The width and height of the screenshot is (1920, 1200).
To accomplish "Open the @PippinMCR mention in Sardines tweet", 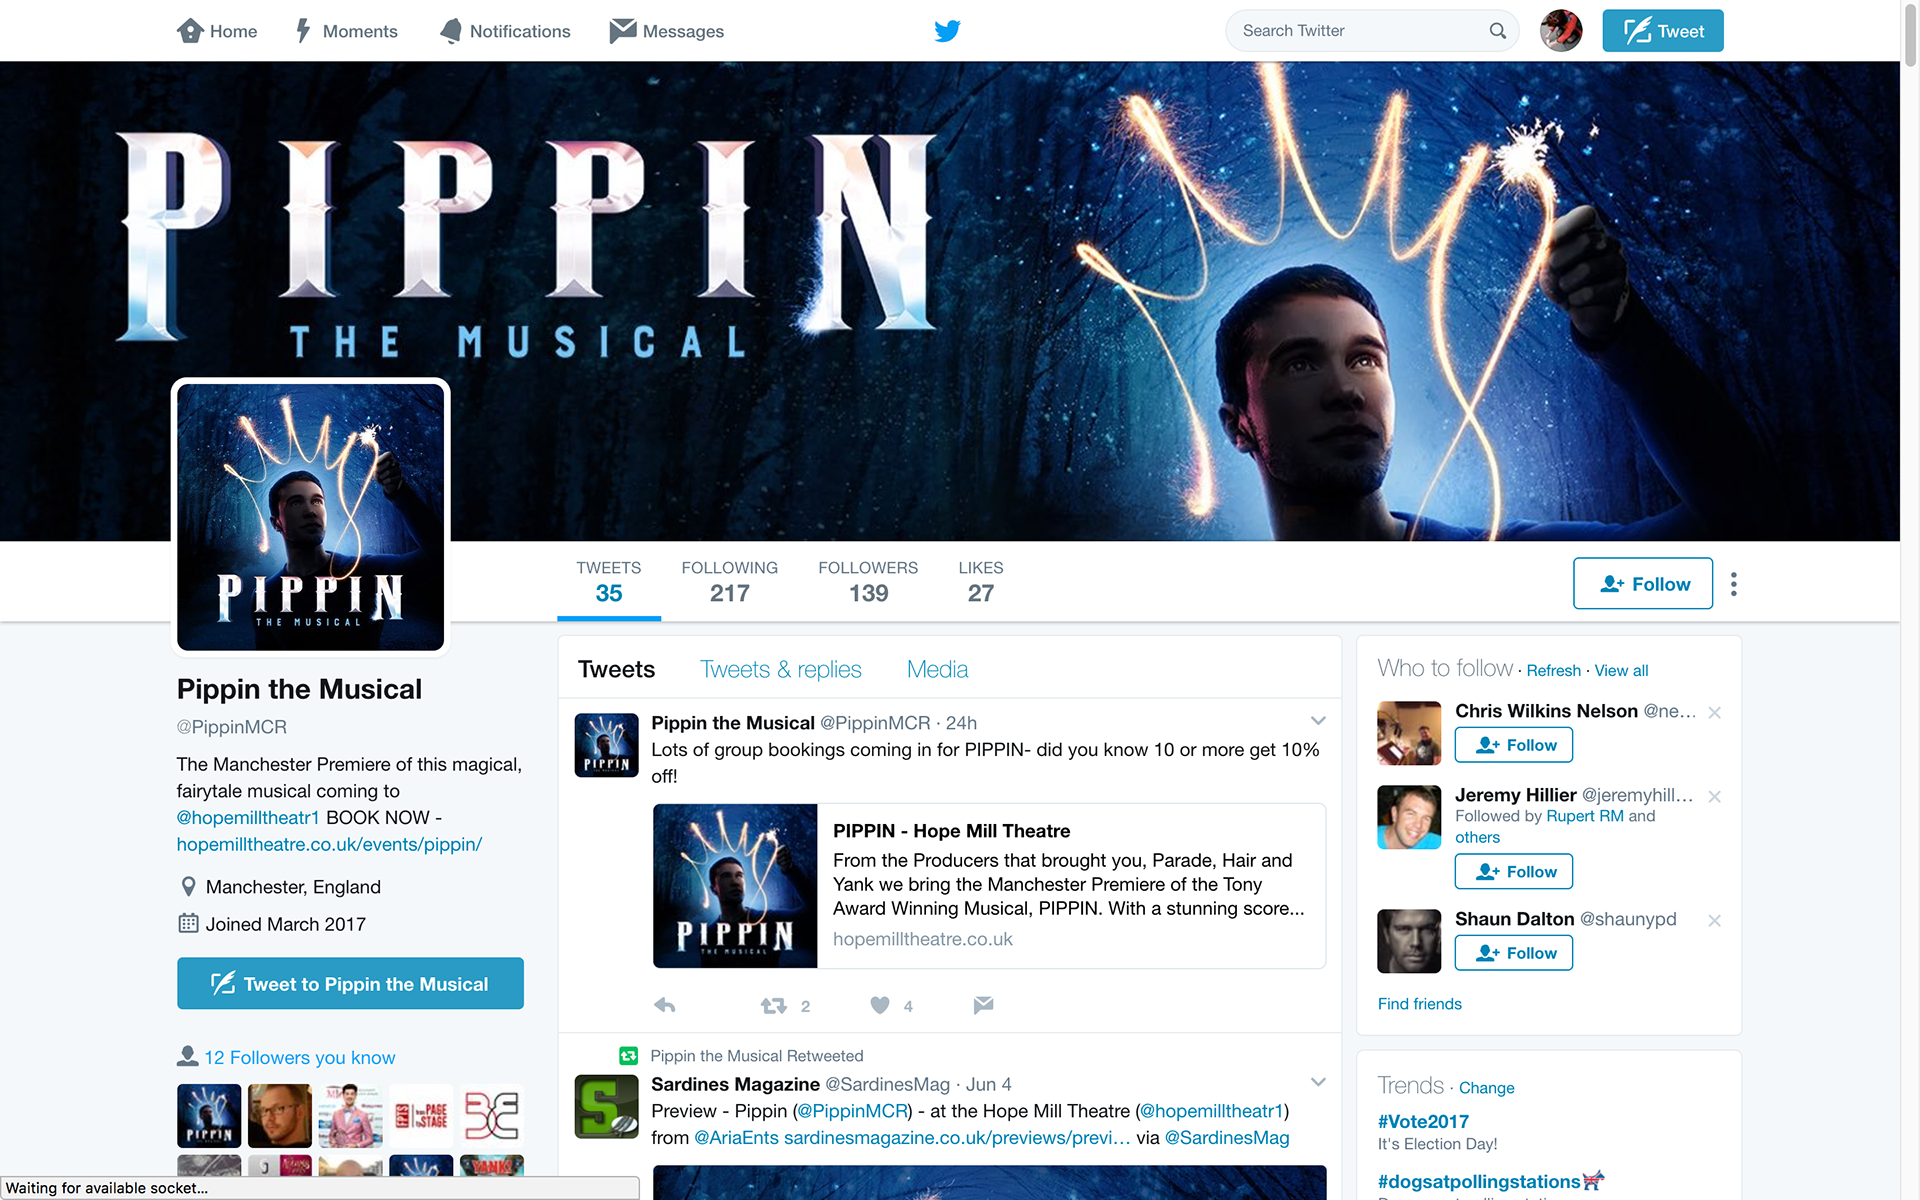I will pyautogui.click(x=853, y=1111).
